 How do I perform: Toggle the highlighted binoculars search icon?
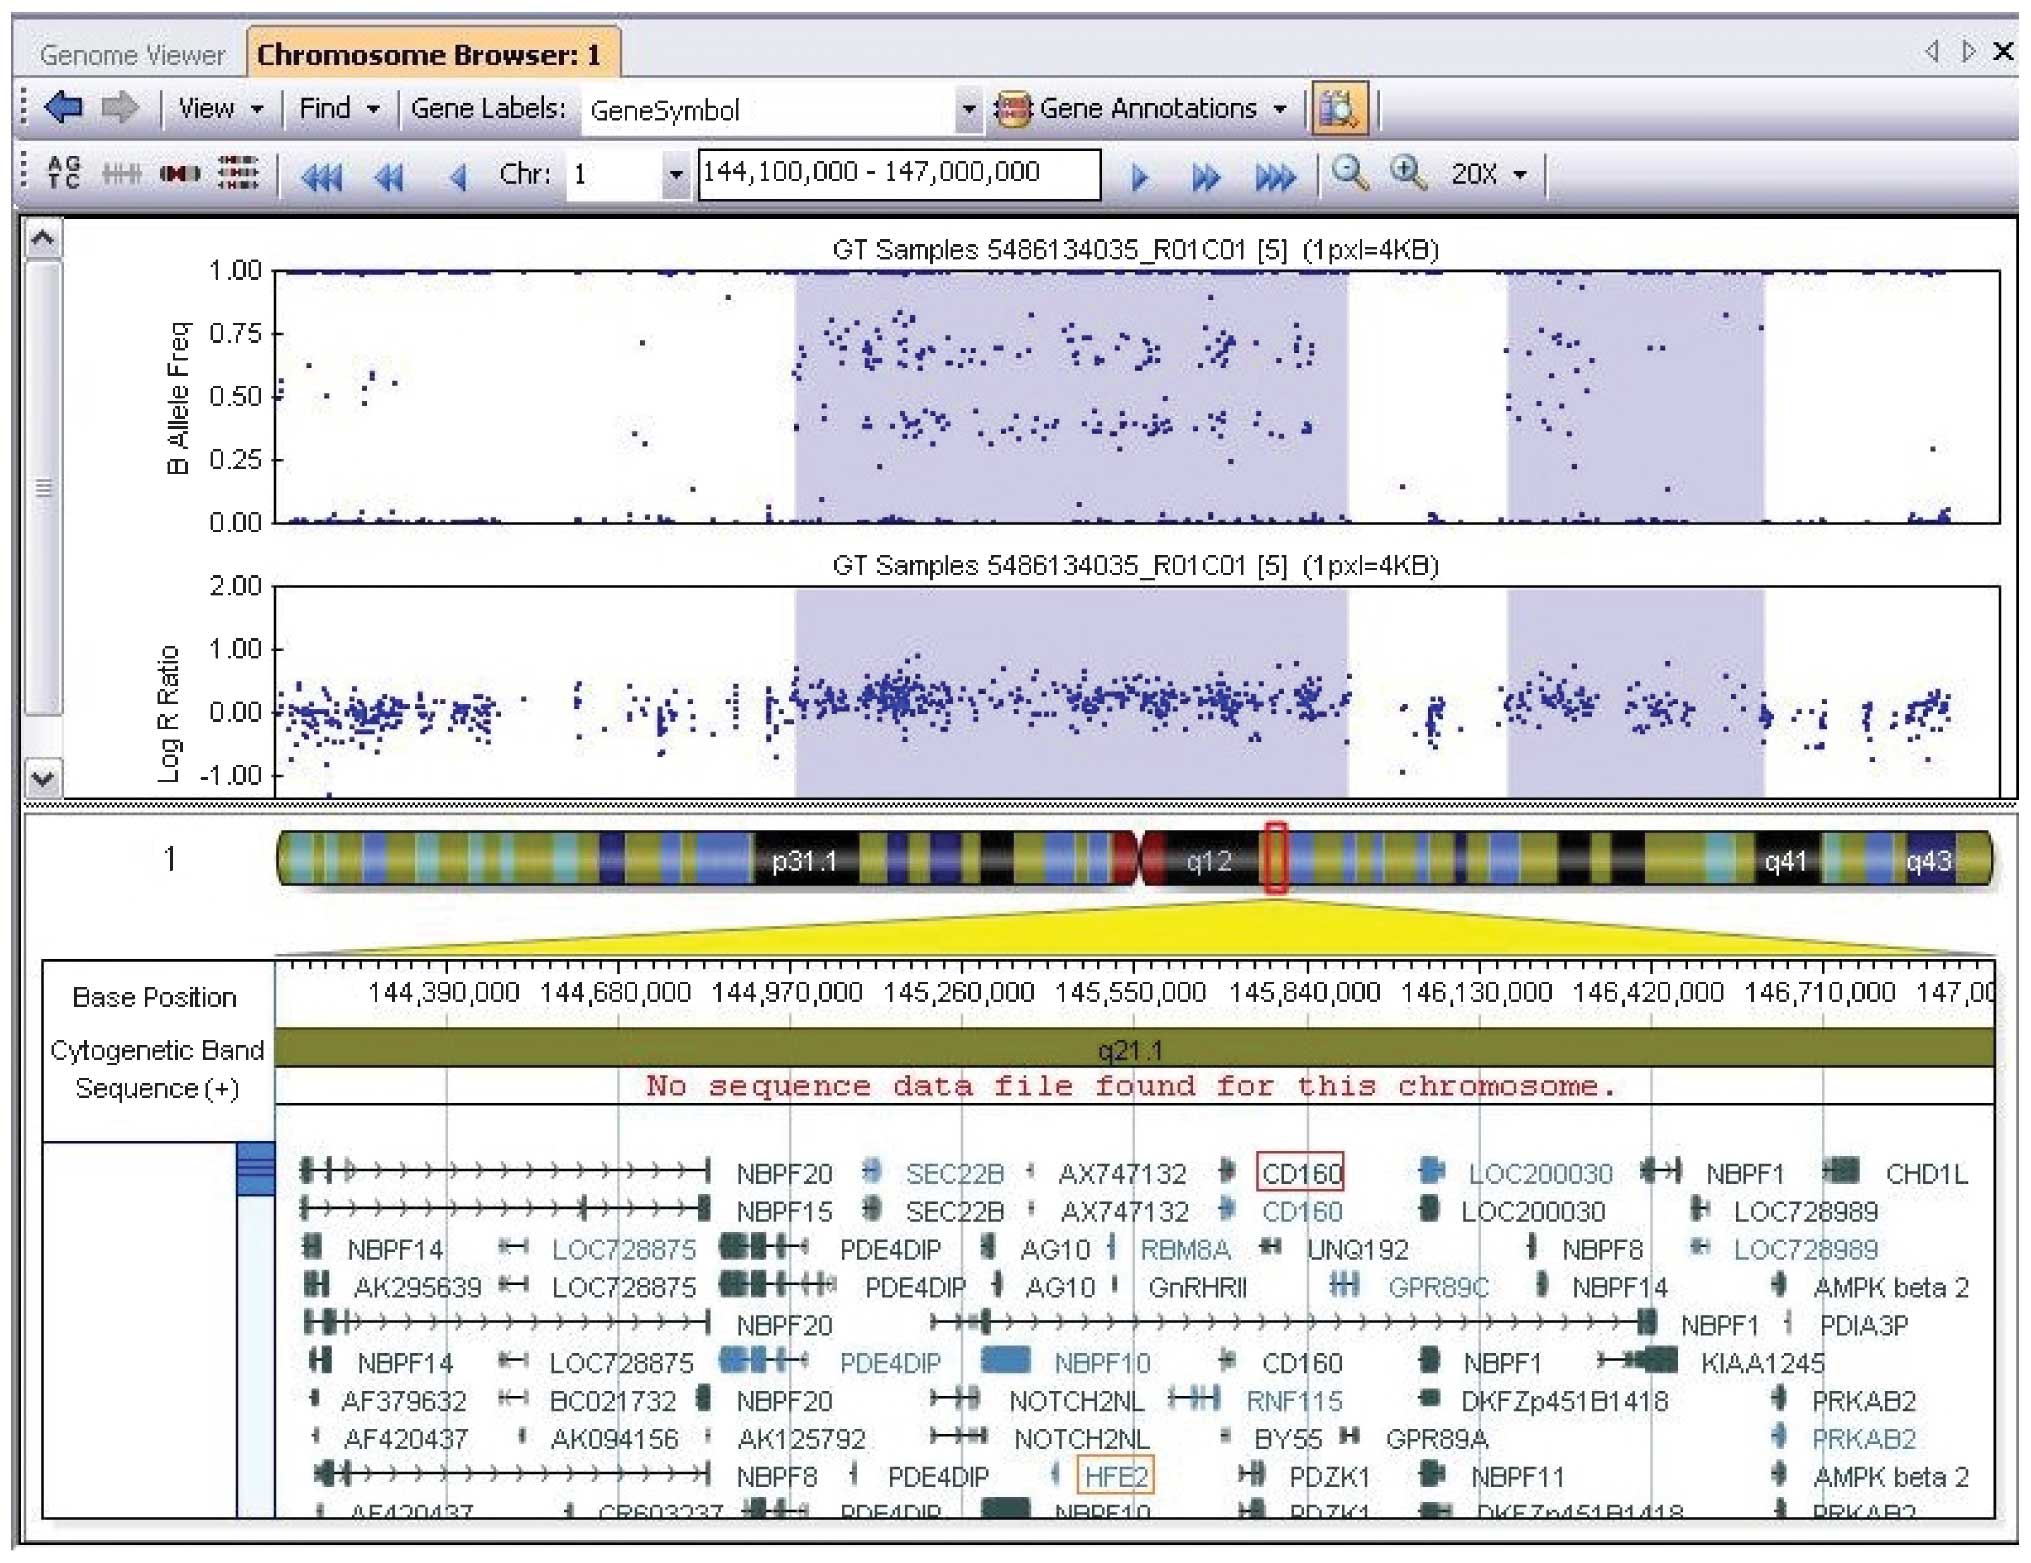click(1338, 108)
